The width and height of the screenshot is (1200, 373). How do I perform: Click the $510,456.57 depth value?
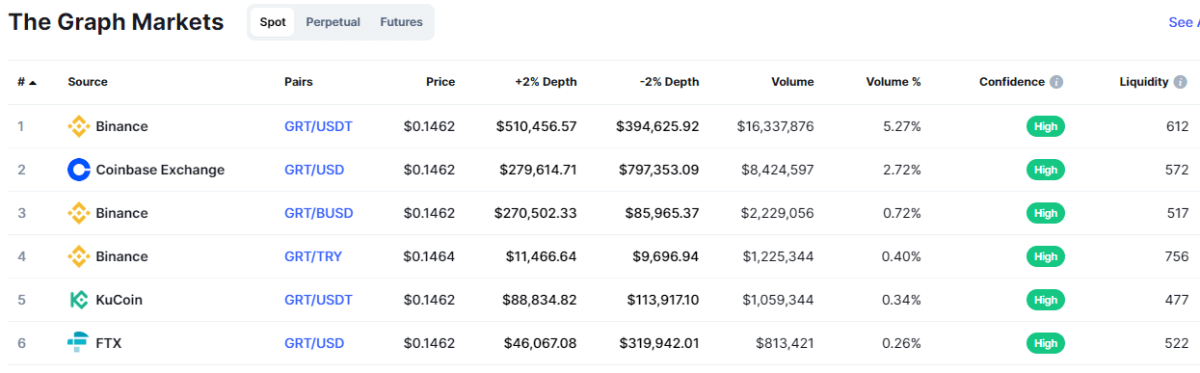536,126
